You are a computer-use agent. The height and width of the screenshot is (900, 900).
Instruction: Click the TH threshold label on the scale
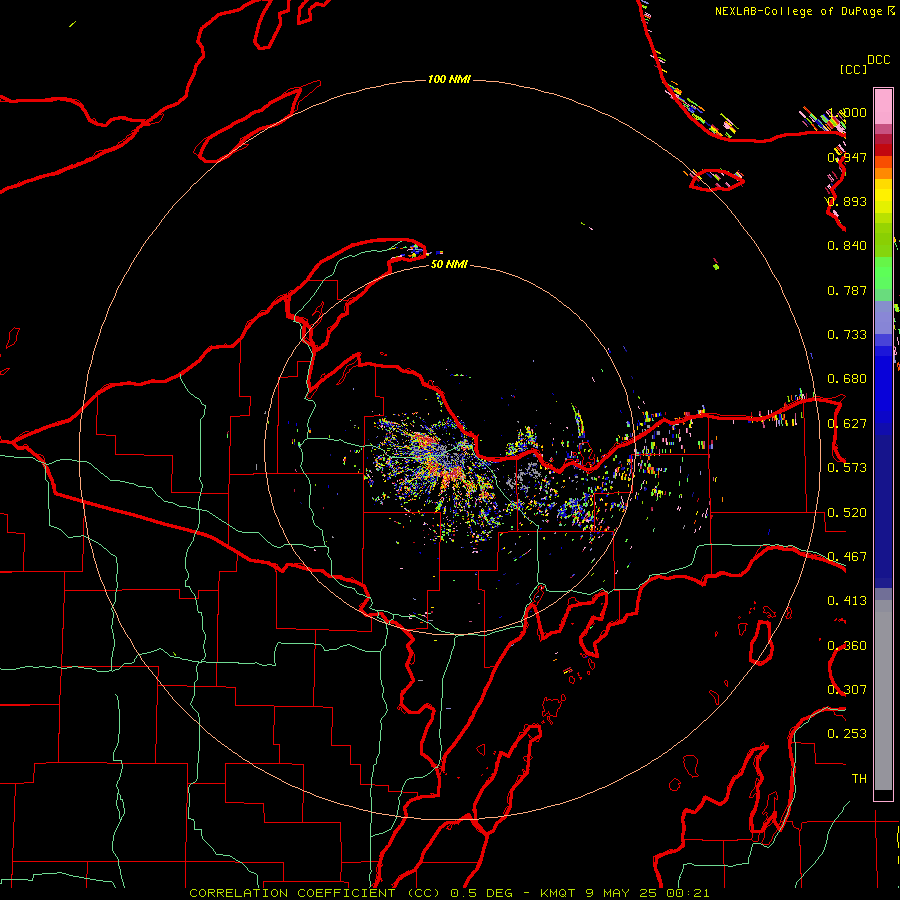[859, 779]
